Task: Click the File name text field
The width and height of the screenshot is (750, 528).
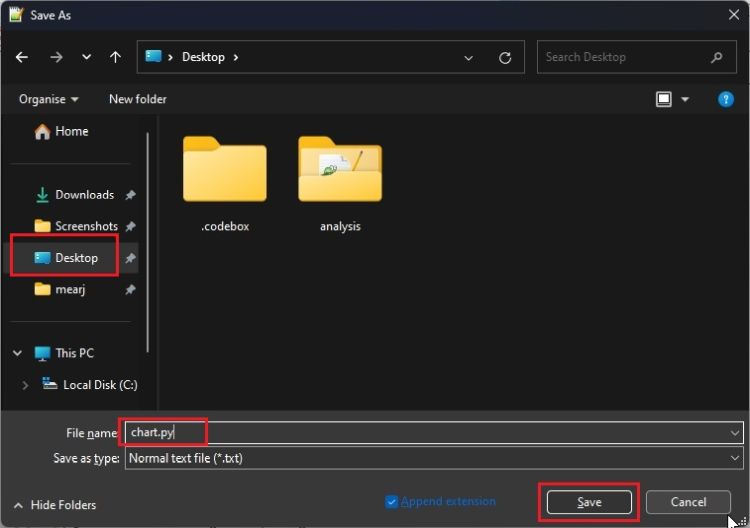Action: point(426,433)
